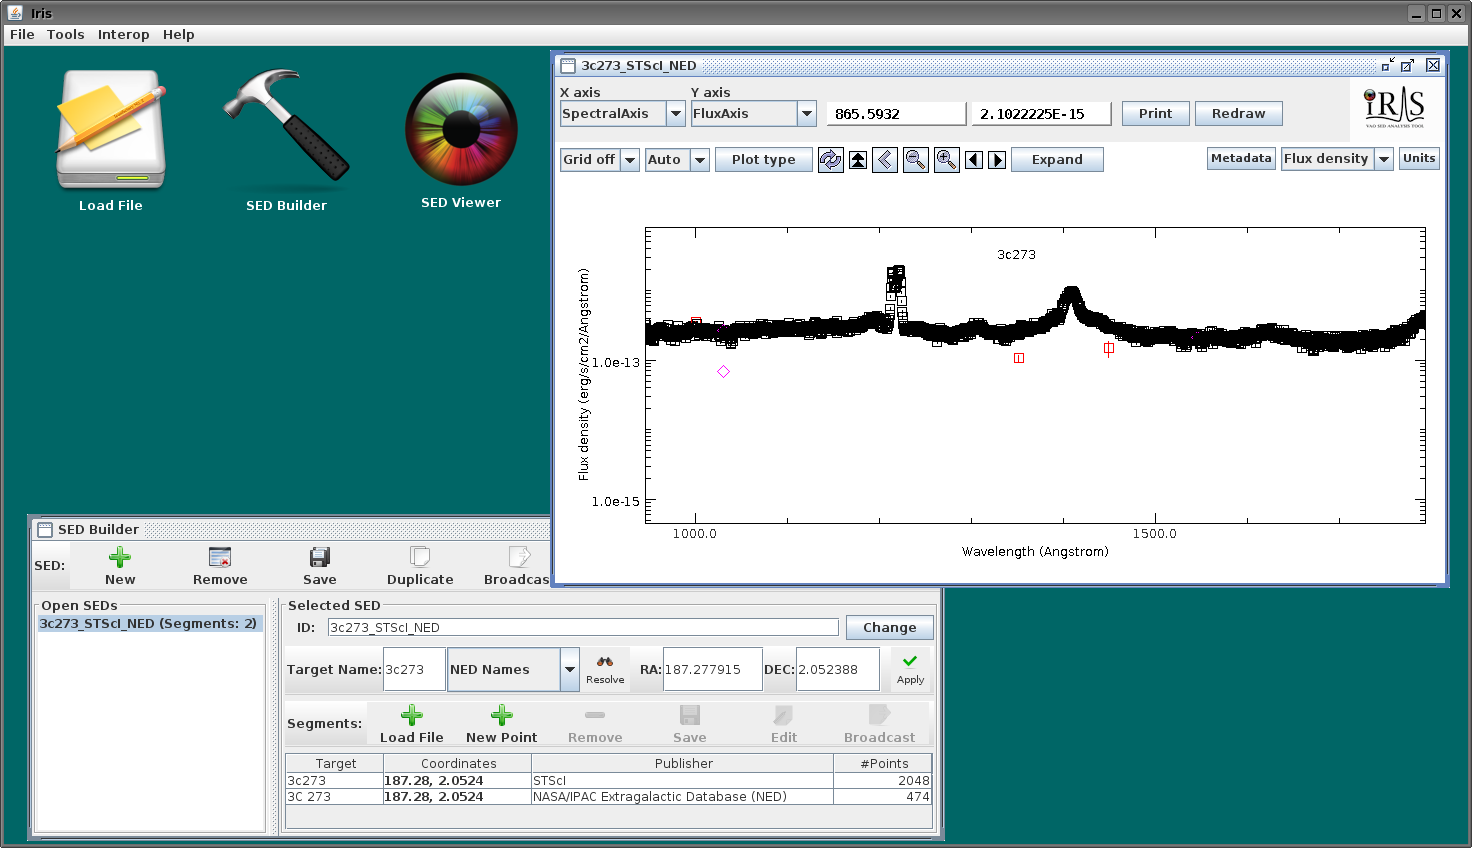Open the Tools menu

66,34
